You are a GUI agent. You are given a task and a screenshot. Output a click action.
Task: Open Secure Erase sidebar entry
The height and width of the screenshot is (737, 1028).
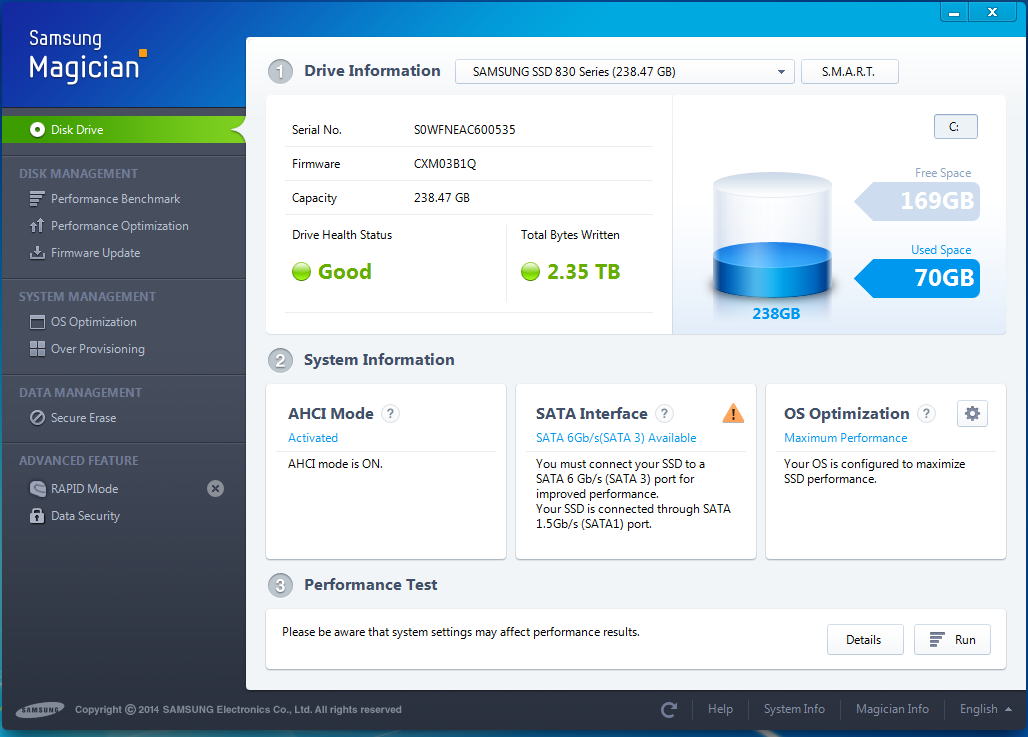click(x=83, y=418)
